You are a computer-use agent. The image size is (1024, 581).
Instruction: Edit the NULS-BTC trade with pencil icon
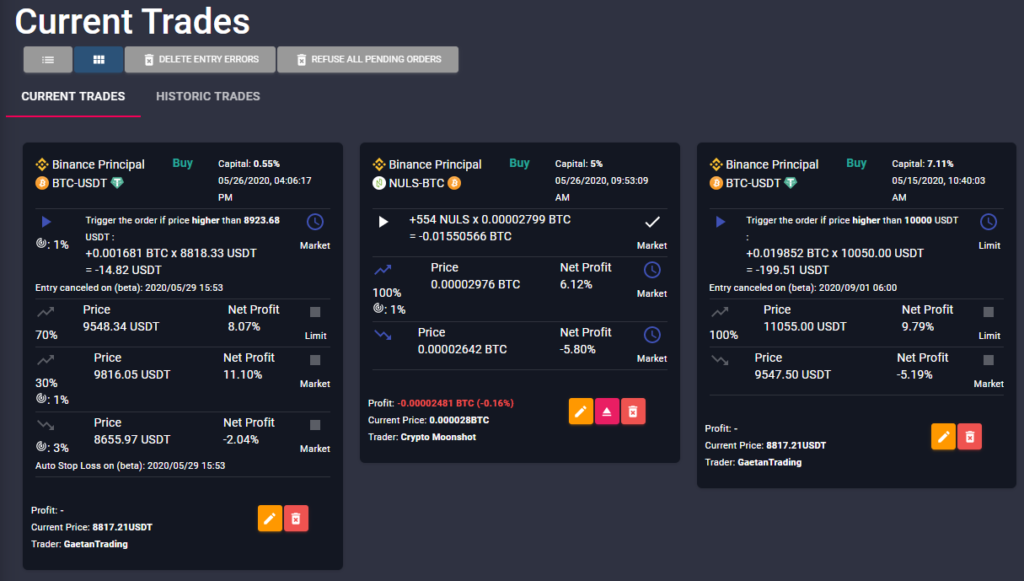click(x=581, y=411)
